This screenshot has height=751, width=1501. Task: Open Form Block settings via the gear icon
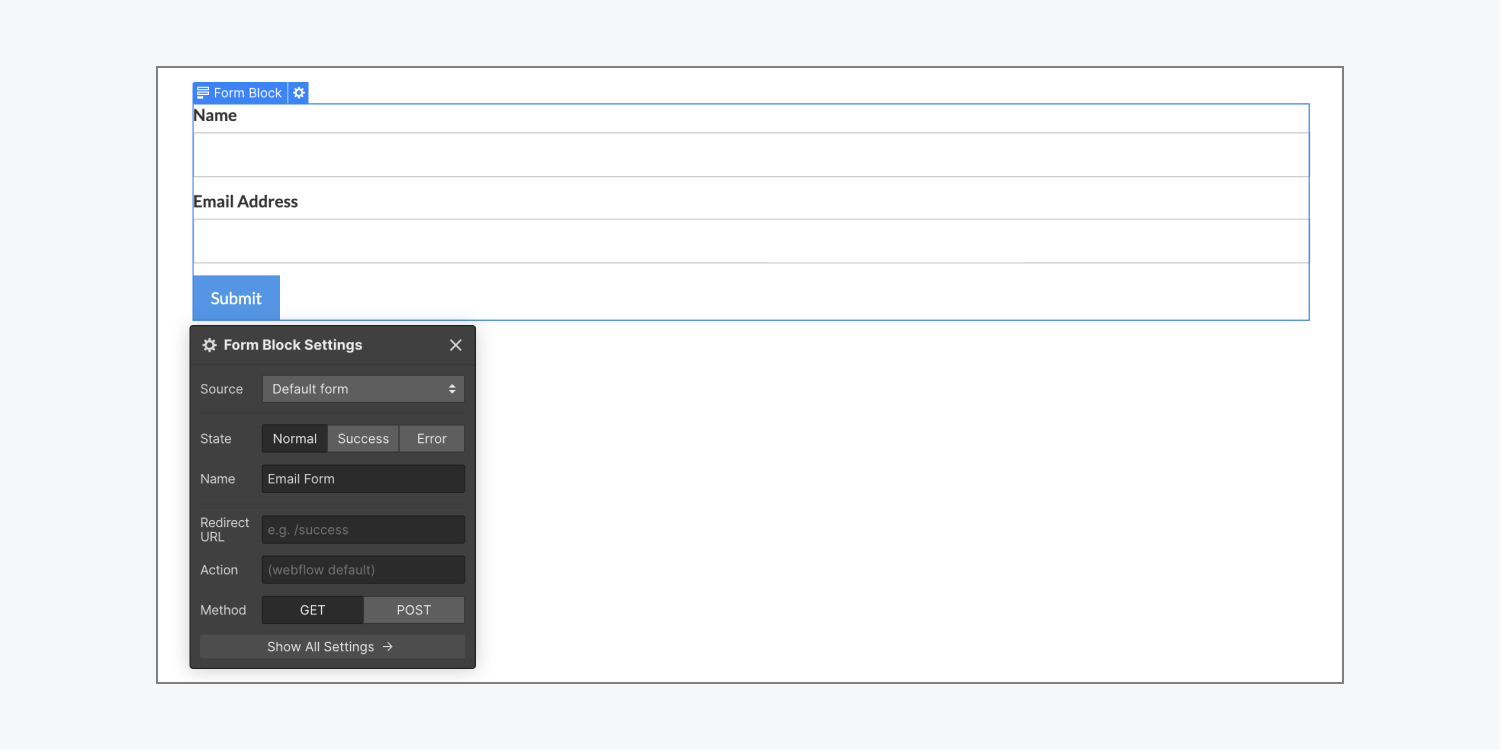[x=299, y=92]
